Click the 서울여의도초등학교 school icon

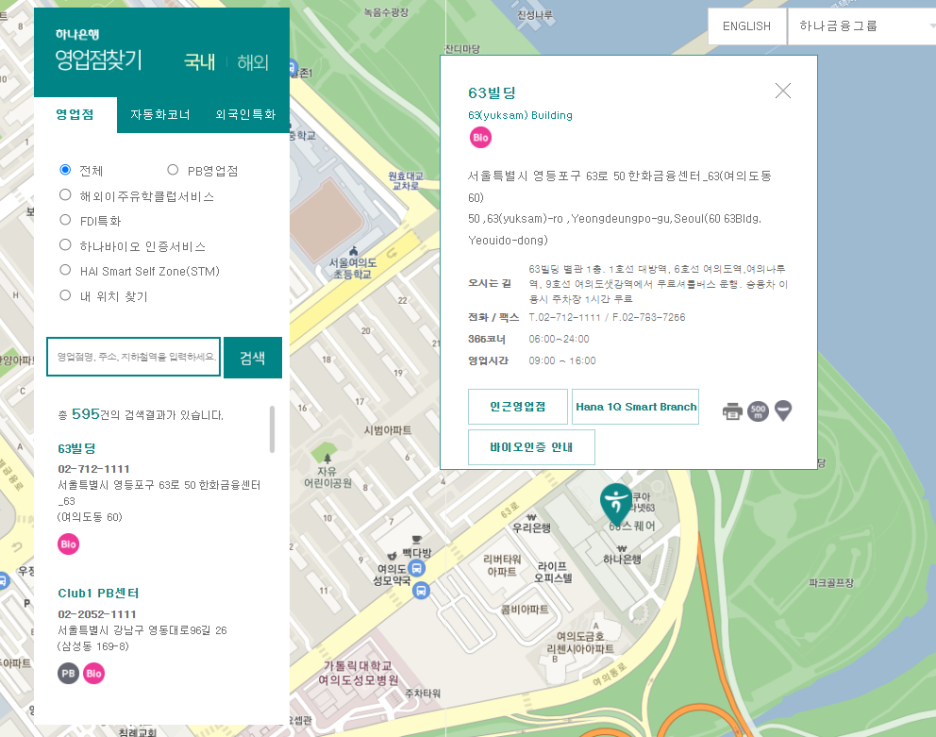click(x=353, y=251)
